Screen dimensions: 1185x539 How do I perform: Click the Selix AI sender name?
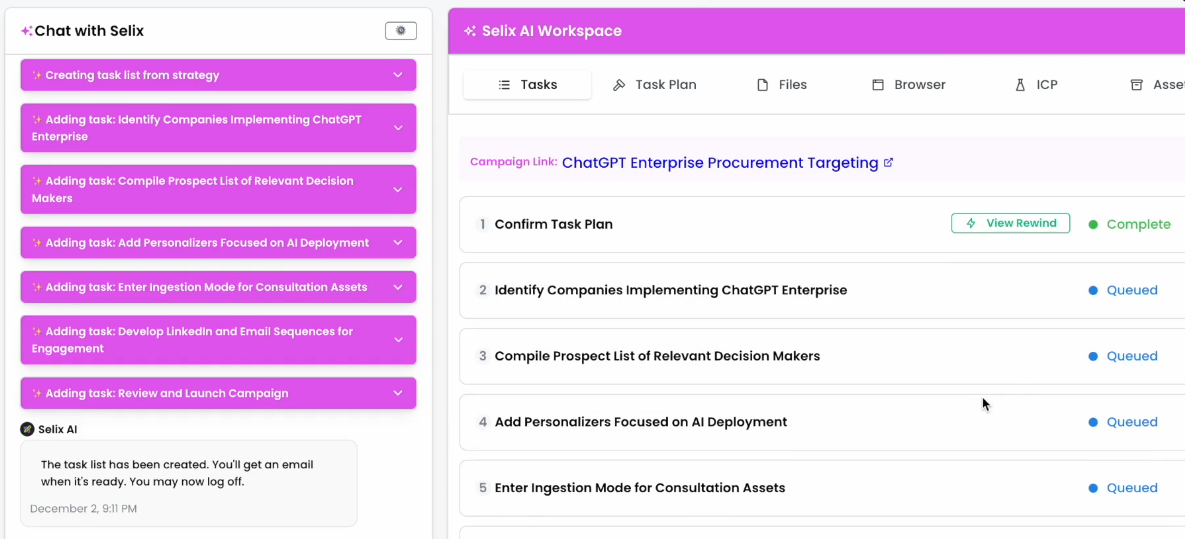pos(57,429)
